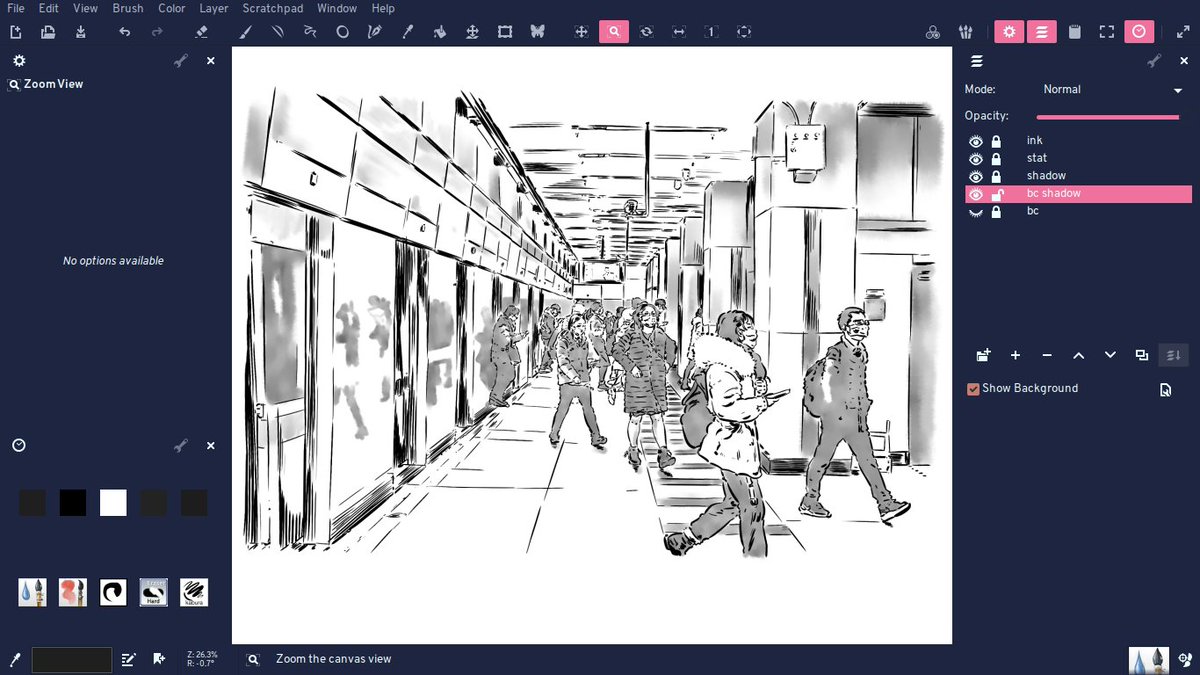Viewport: 1200px width, 675px height.
Task: Hide the stat layer via eye icon
Action: tap(976, 158)
